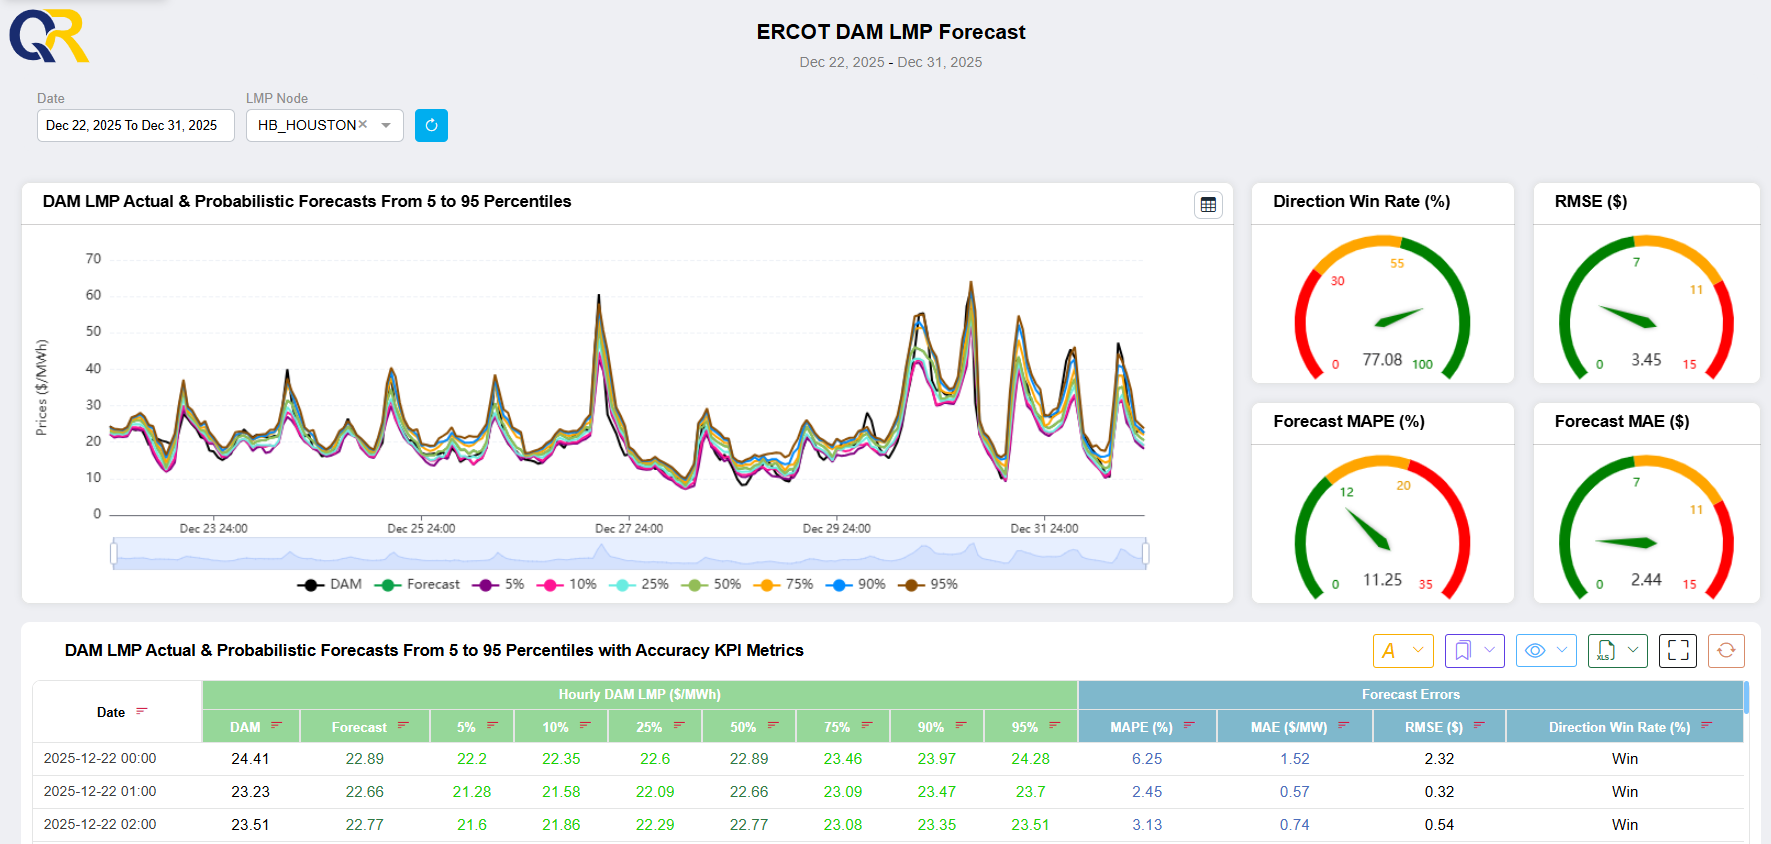Hide the 10% percentile legend series
Screen dimensions: 1771x844
566,584
